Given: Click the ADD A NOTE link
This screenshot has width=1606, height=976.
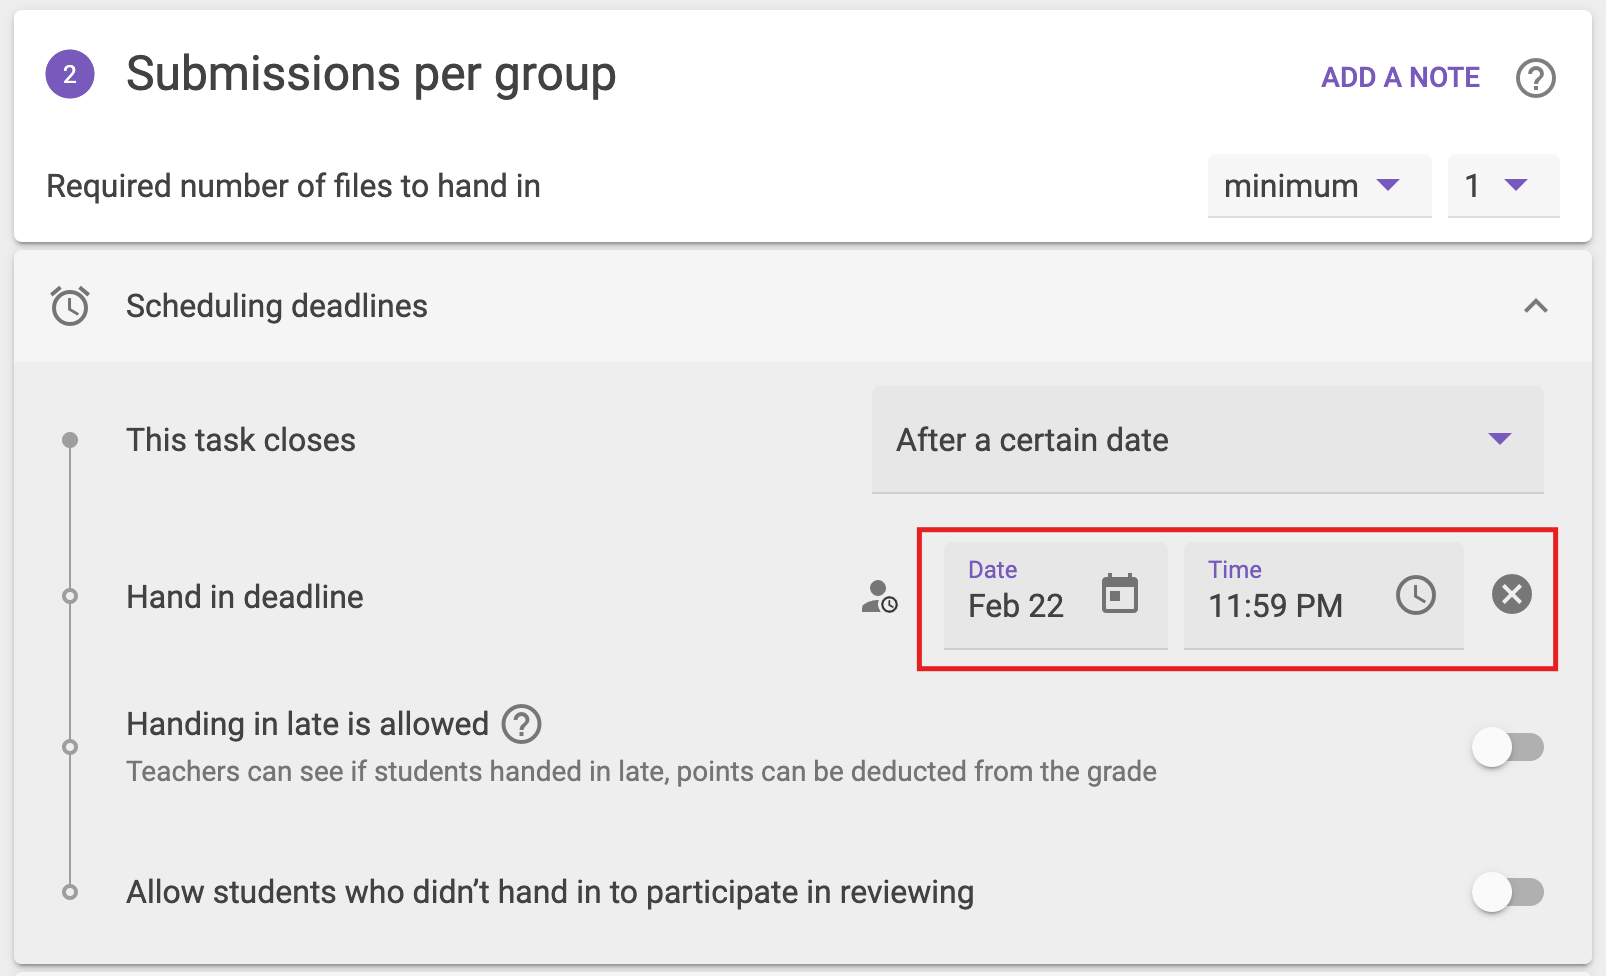Looking at the screenshot, I should 1400,78.
